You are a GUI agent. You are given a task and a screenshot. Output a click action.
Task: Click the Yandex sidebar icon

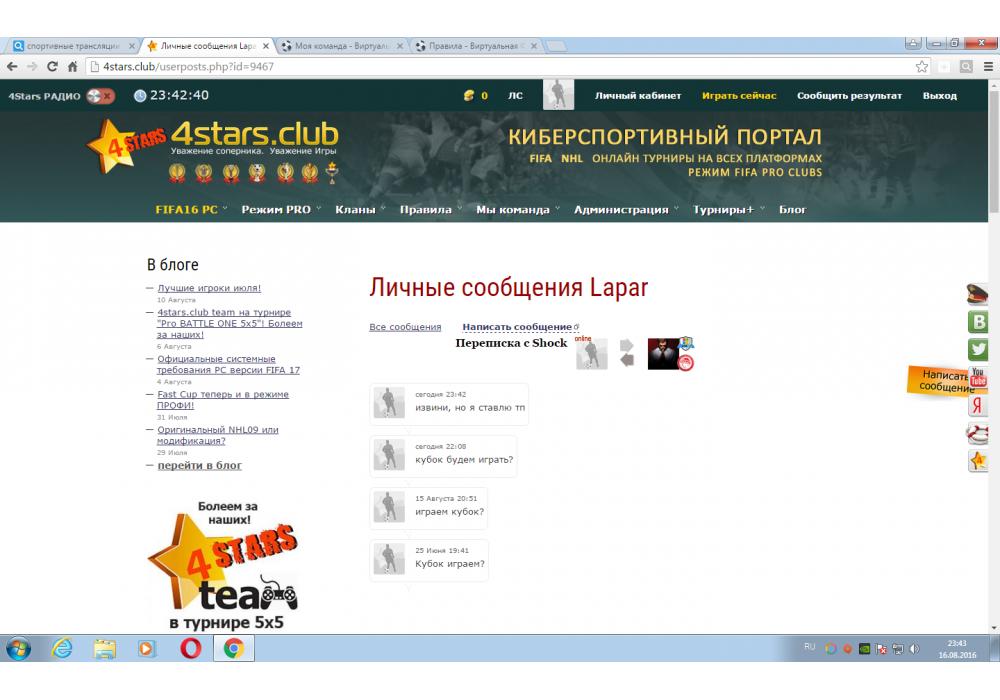(978, 406)
